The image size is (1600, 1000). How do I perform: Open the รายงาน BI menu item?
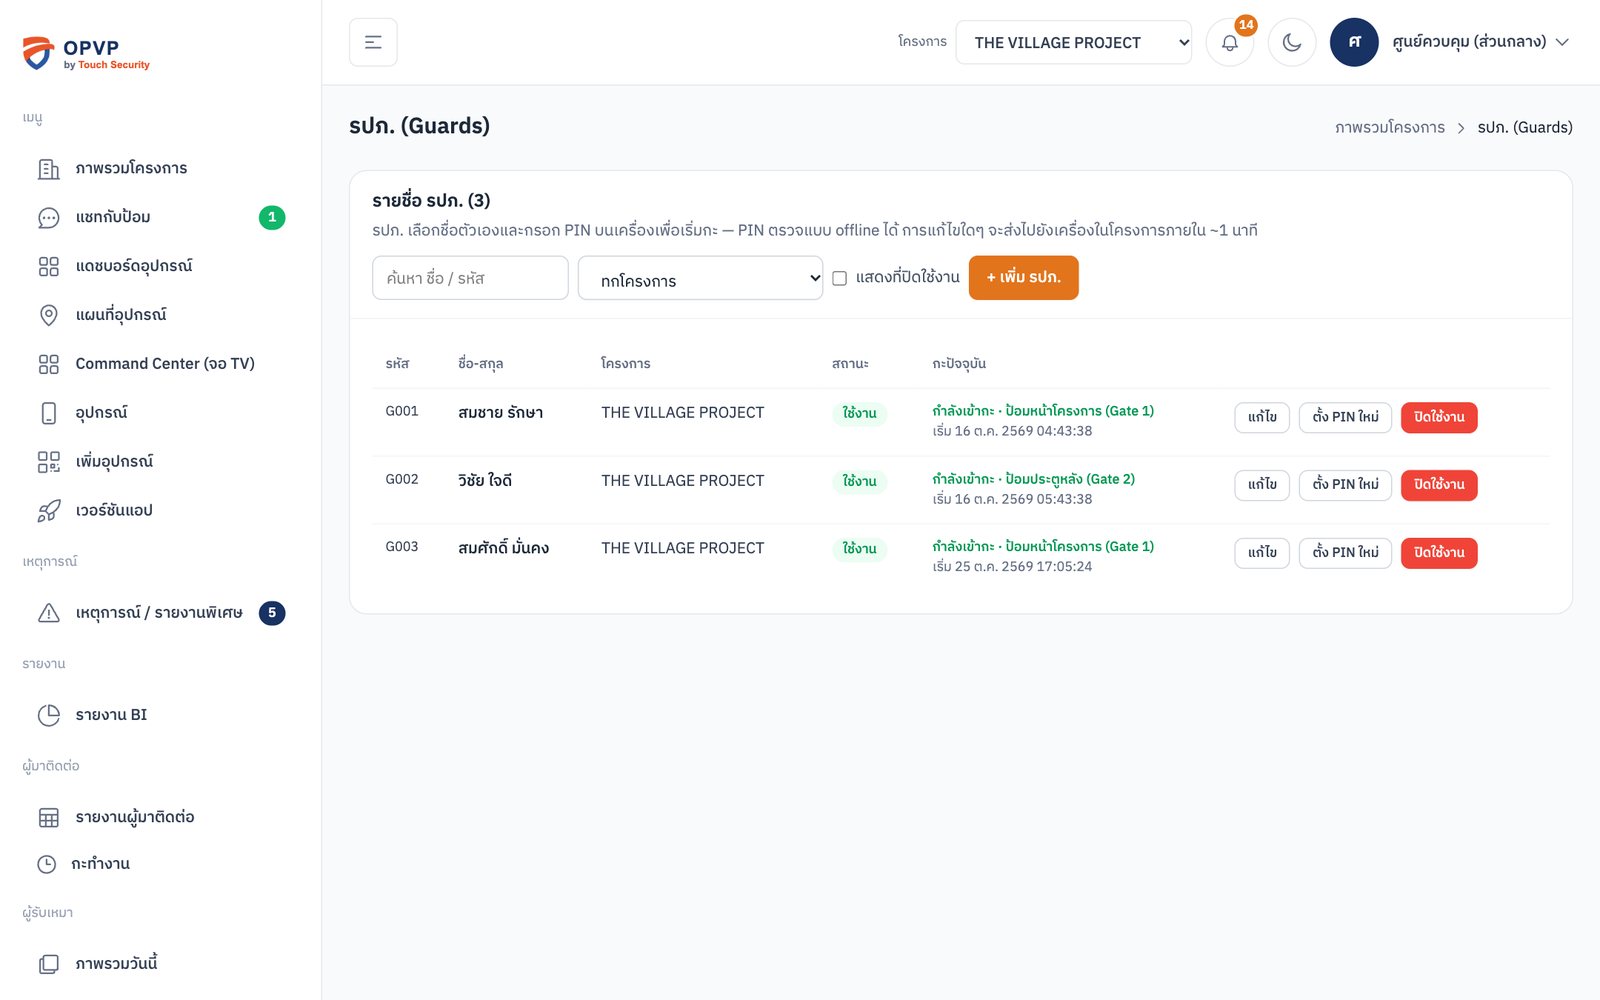click(x=160, y=715)
